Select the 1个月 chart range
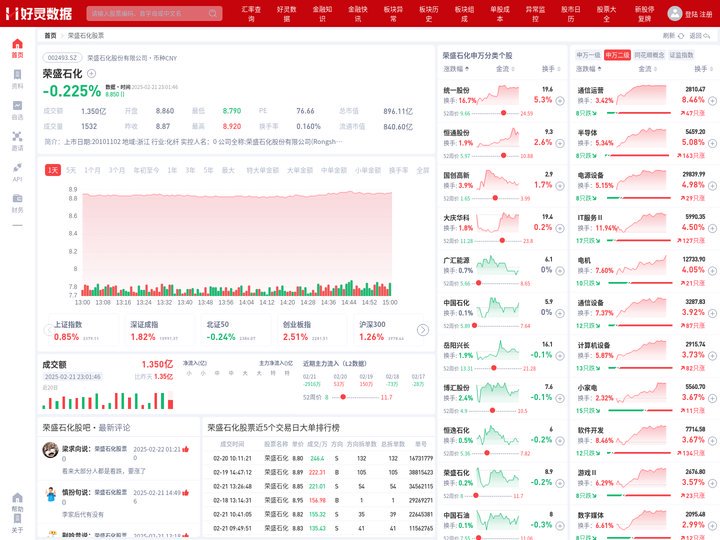Screen dimensions: 720x540 [x=92, y=170]
